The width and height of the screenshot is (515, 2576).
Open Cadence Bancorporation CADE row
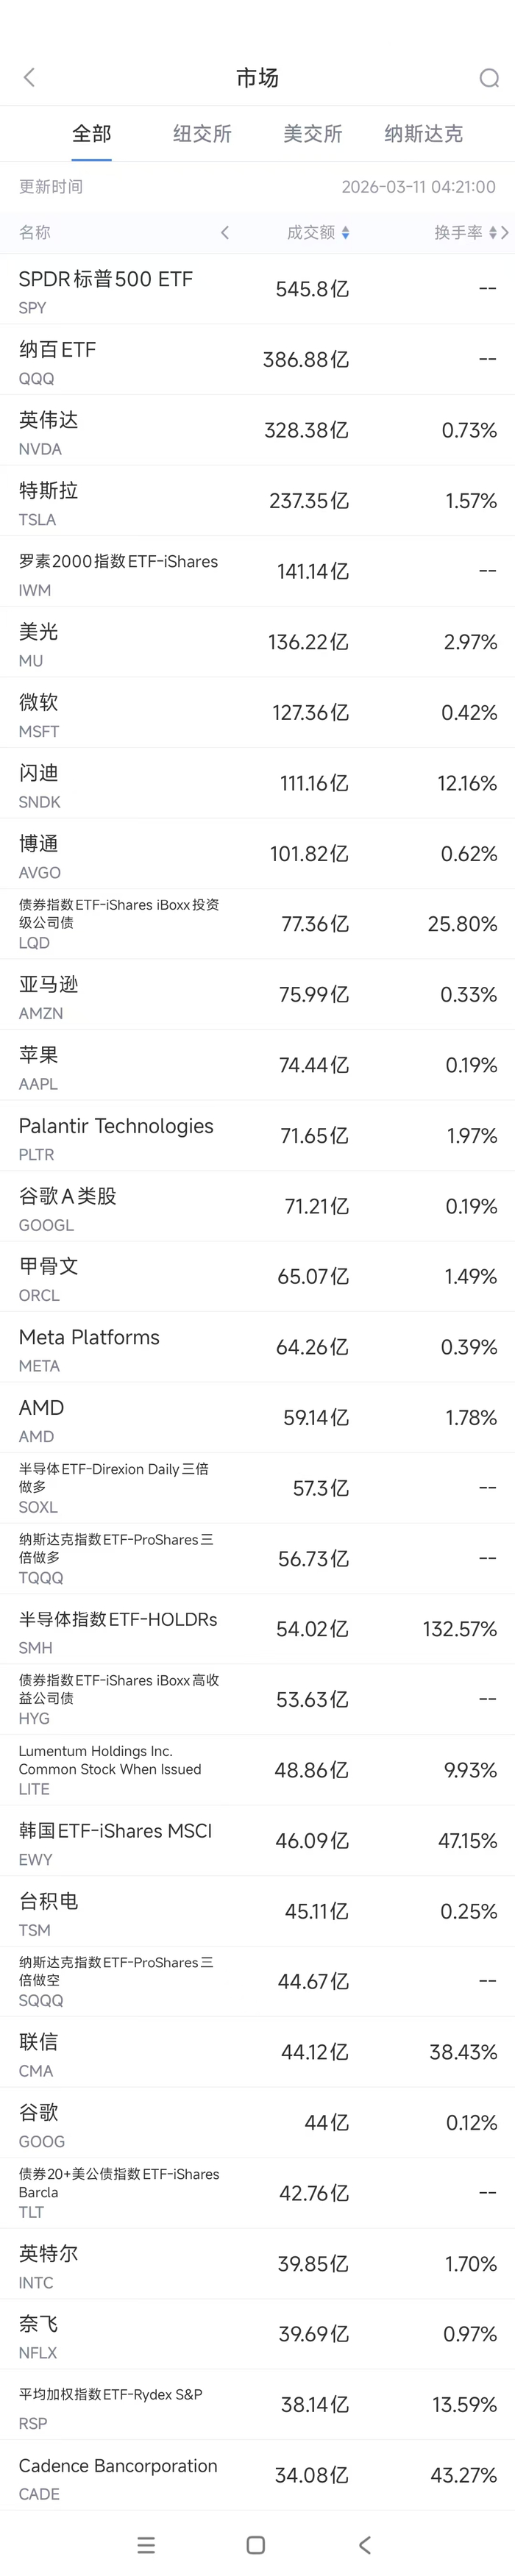coord(257,2476)
